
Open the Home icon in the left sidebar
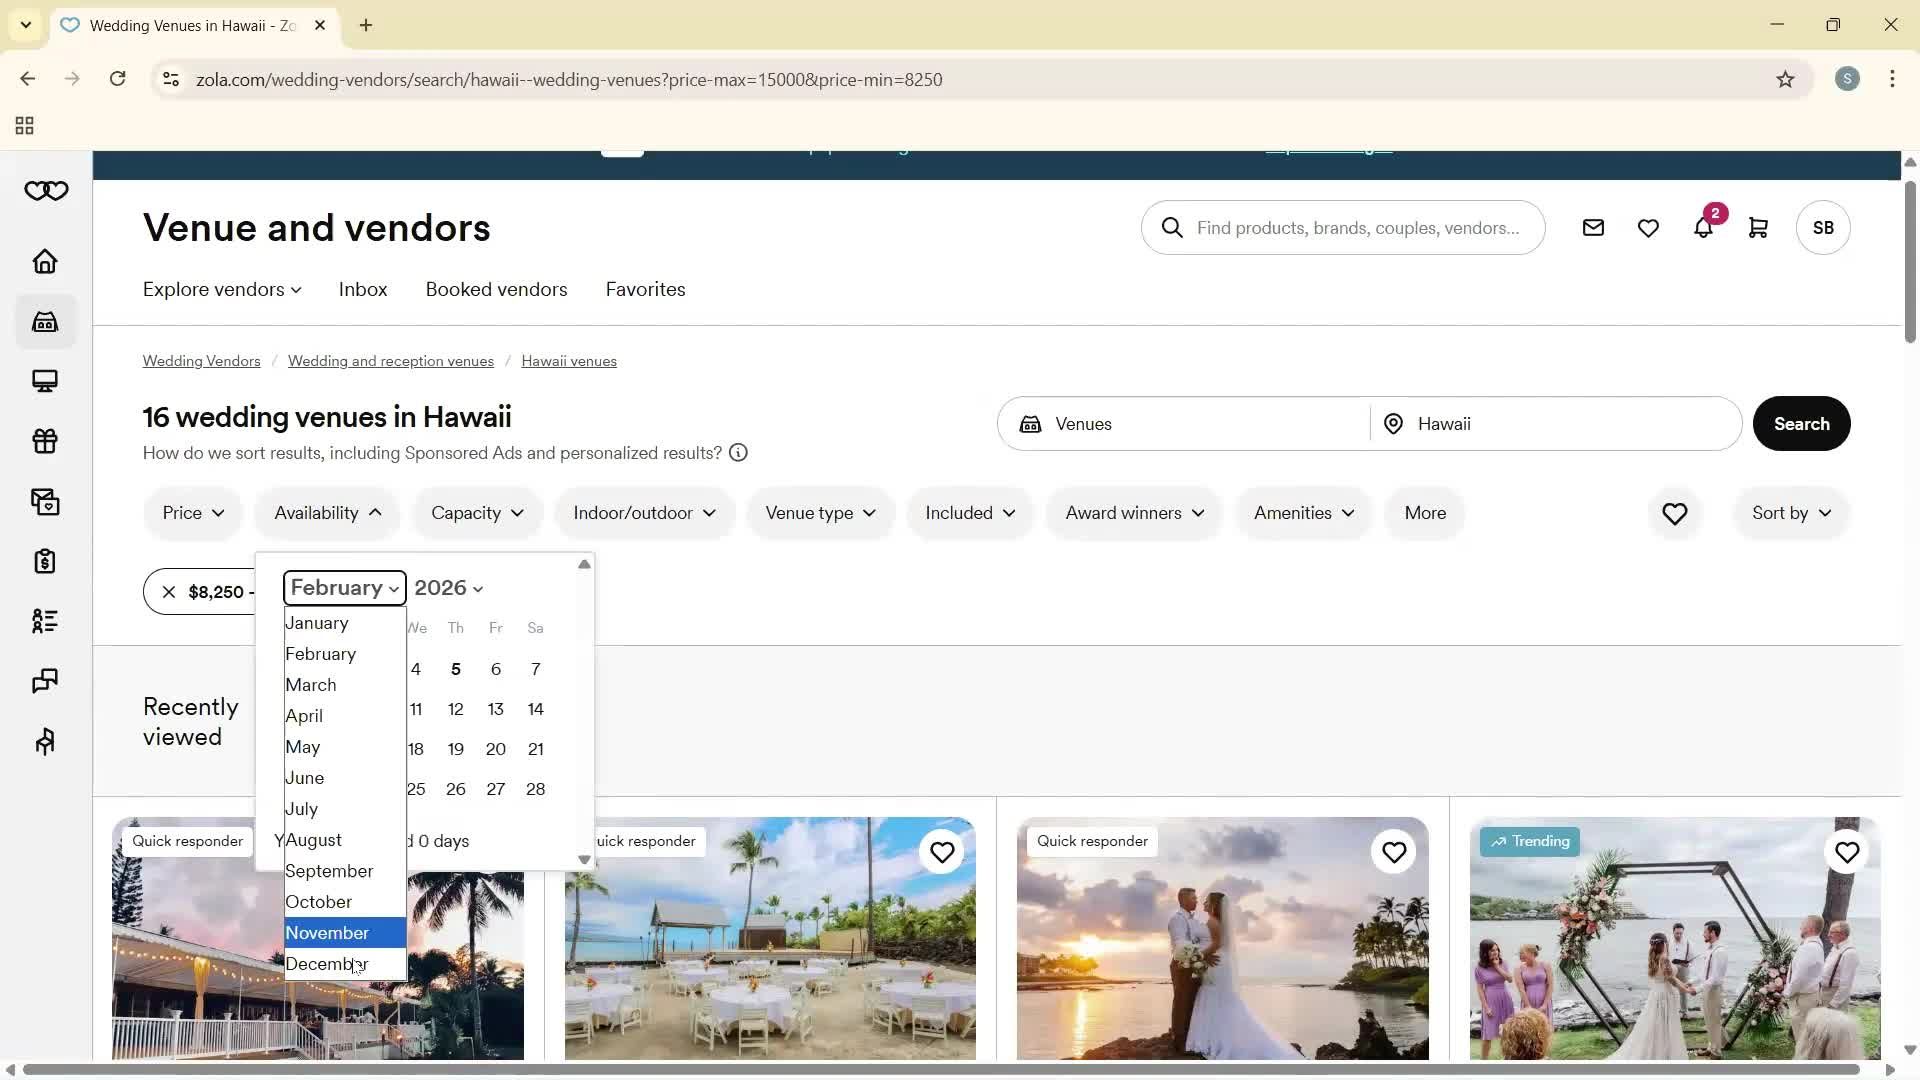(x=45, y=261)
